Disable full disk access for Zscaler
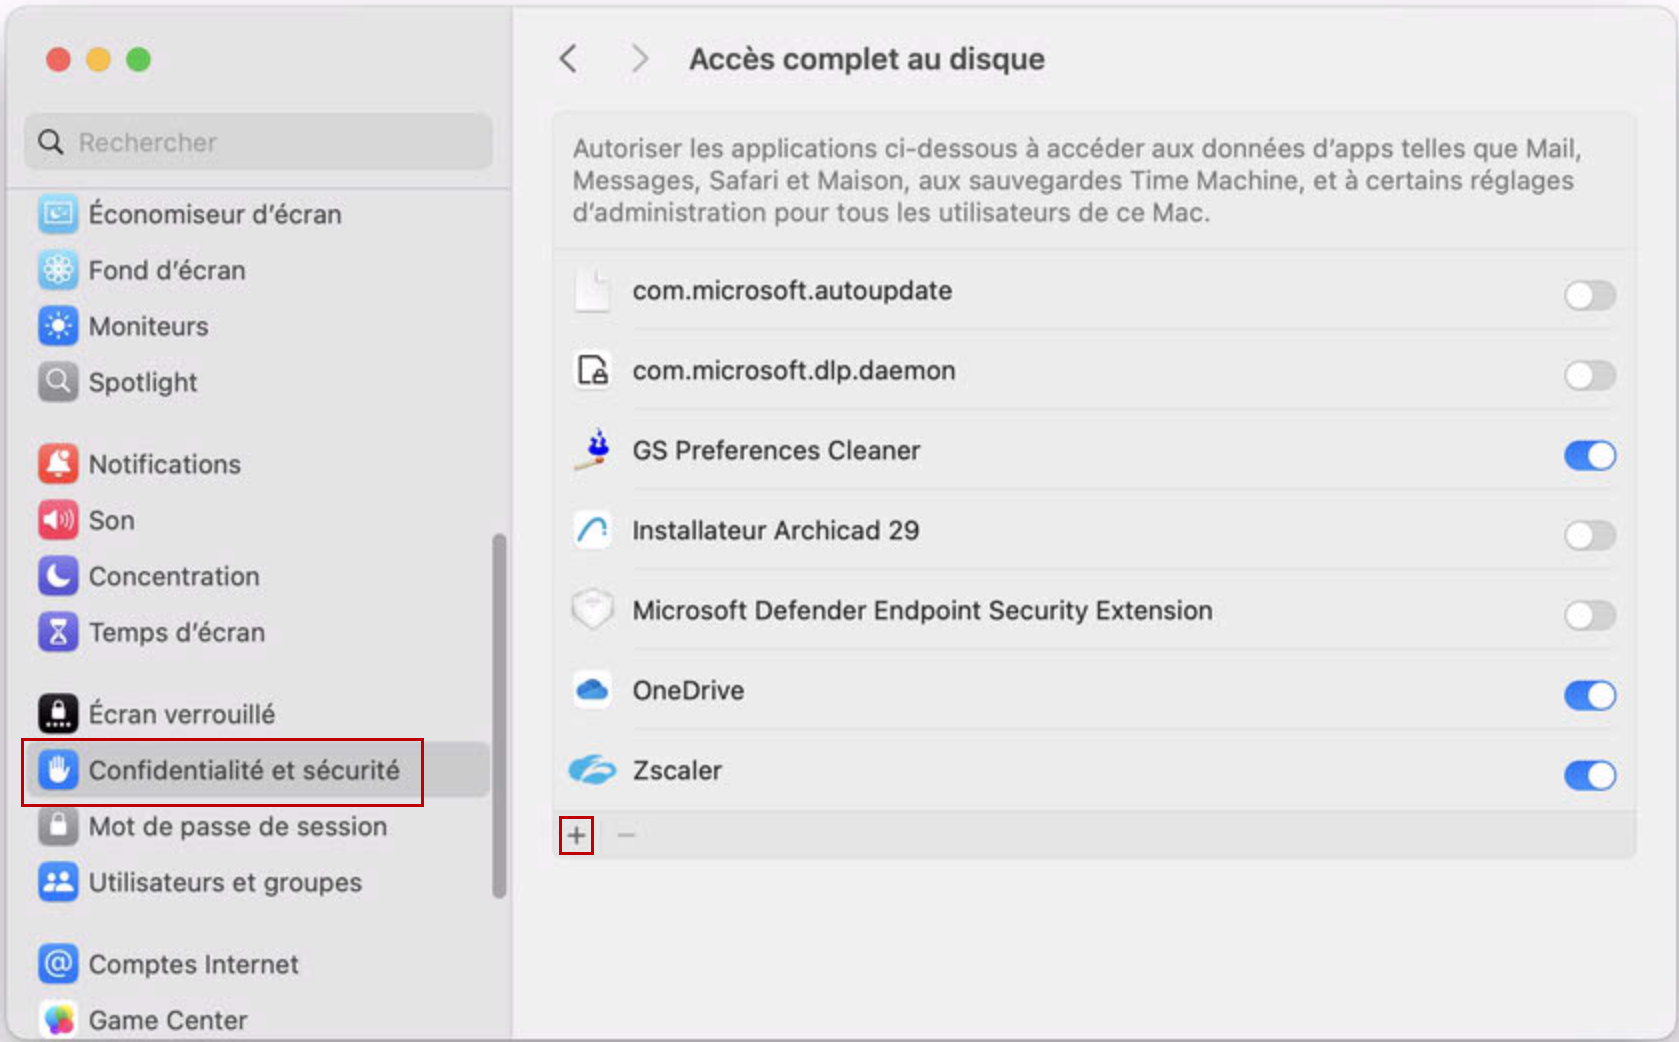The width and height of the screenshot is (1679, 1042). [1591, 775]
